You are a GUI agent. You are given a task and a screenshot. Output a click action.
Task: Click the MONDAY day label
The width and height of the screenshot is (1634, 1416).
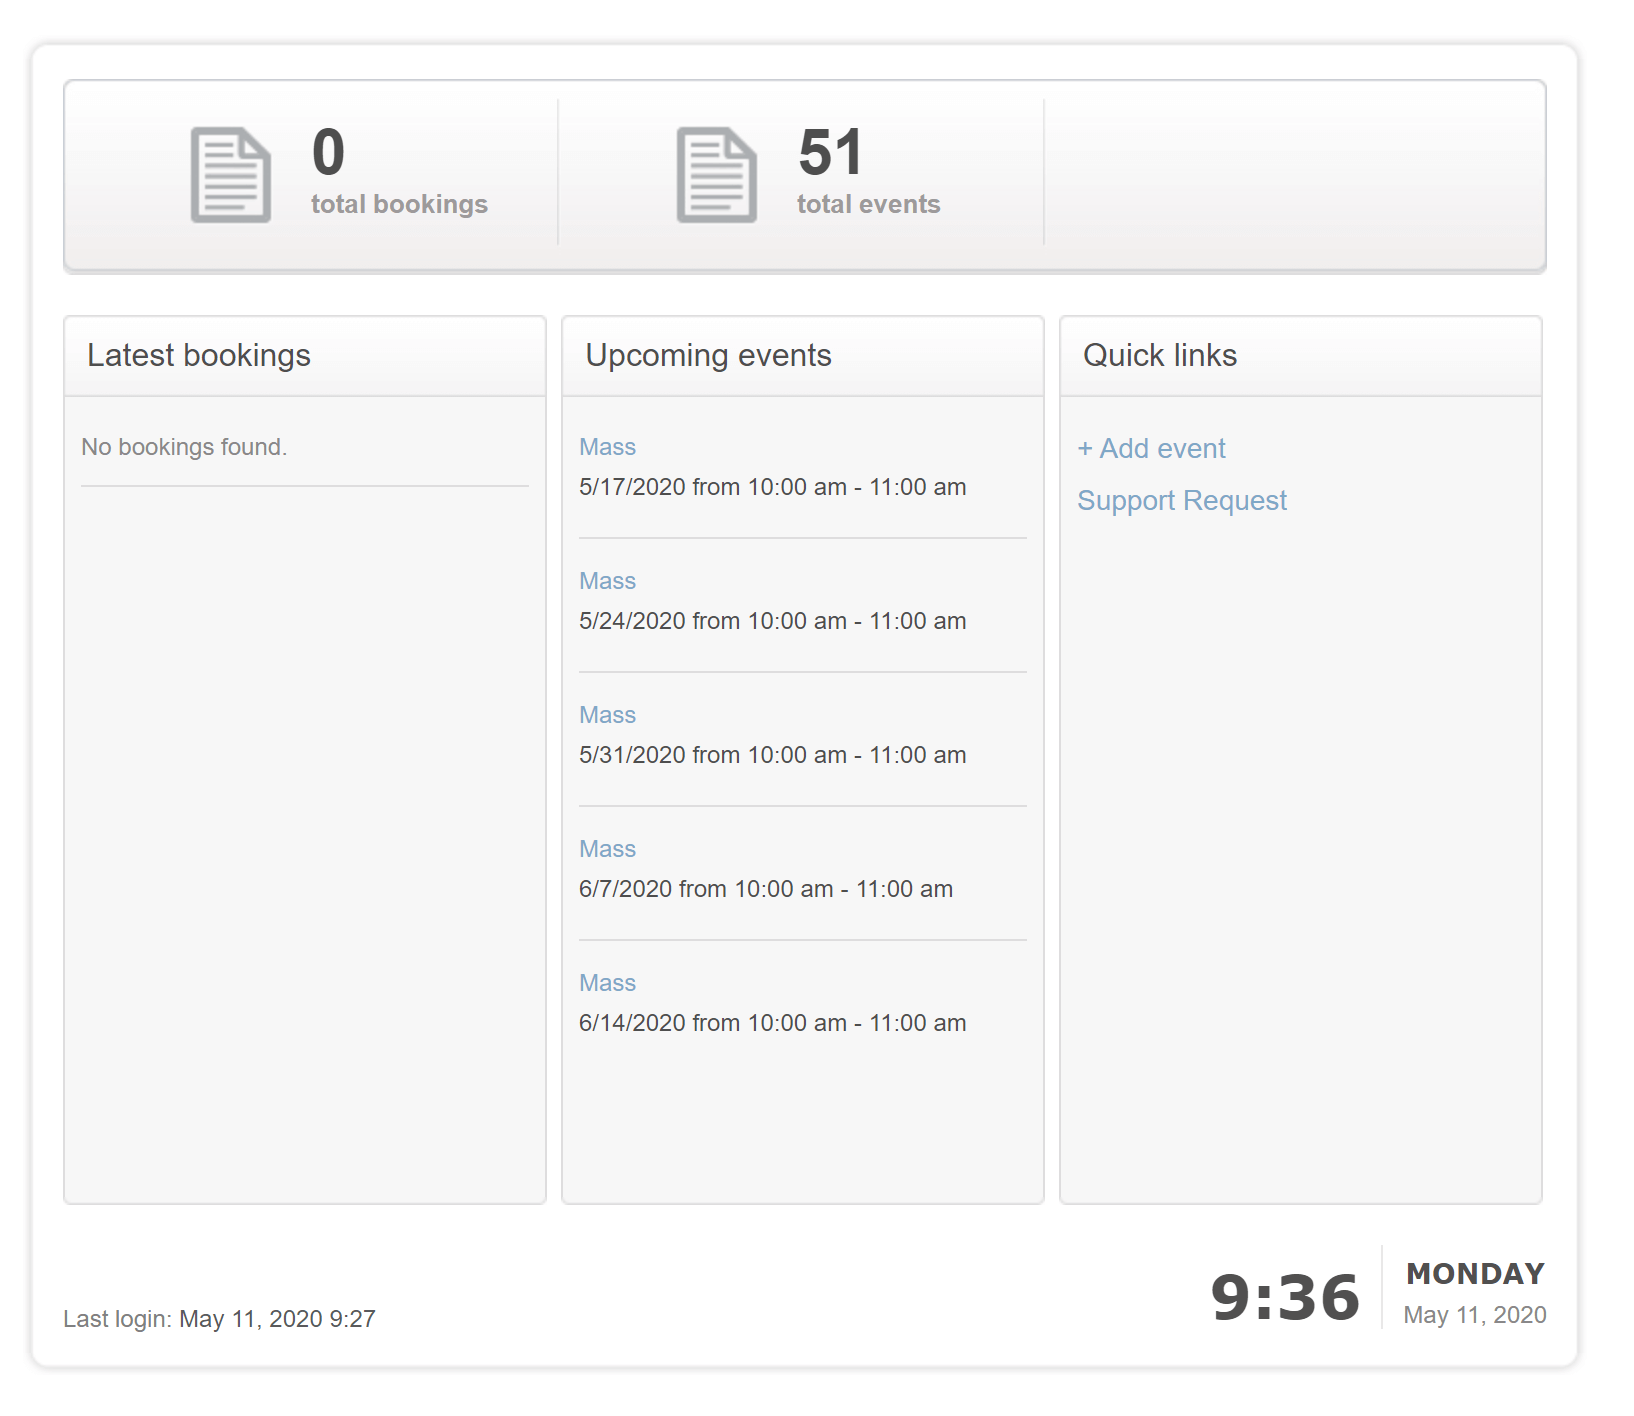(1475, 1274)
